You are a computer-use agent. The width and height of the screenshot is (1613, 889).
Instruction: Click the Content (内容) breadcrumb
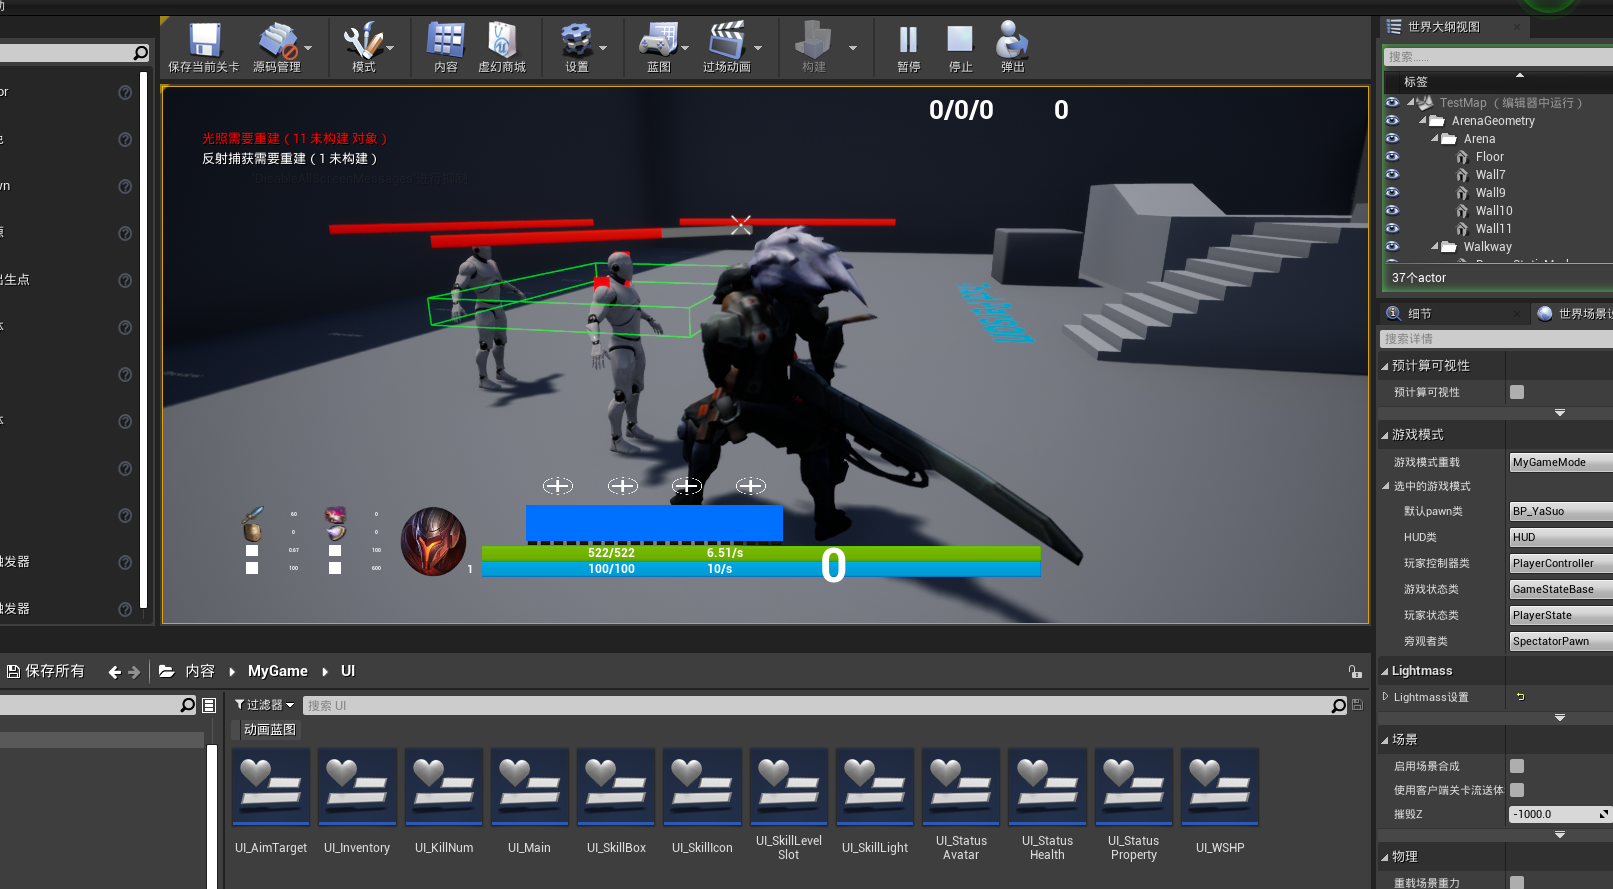[x=199, y=671]
